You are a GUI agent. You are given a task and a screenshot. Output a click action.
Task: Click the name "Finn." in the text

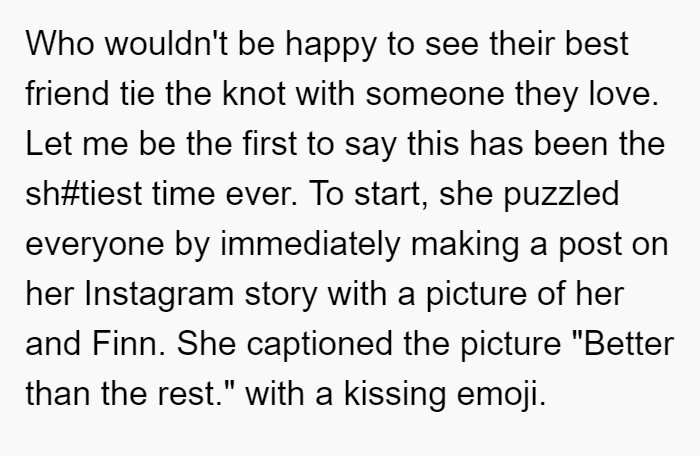pos(129,344)
